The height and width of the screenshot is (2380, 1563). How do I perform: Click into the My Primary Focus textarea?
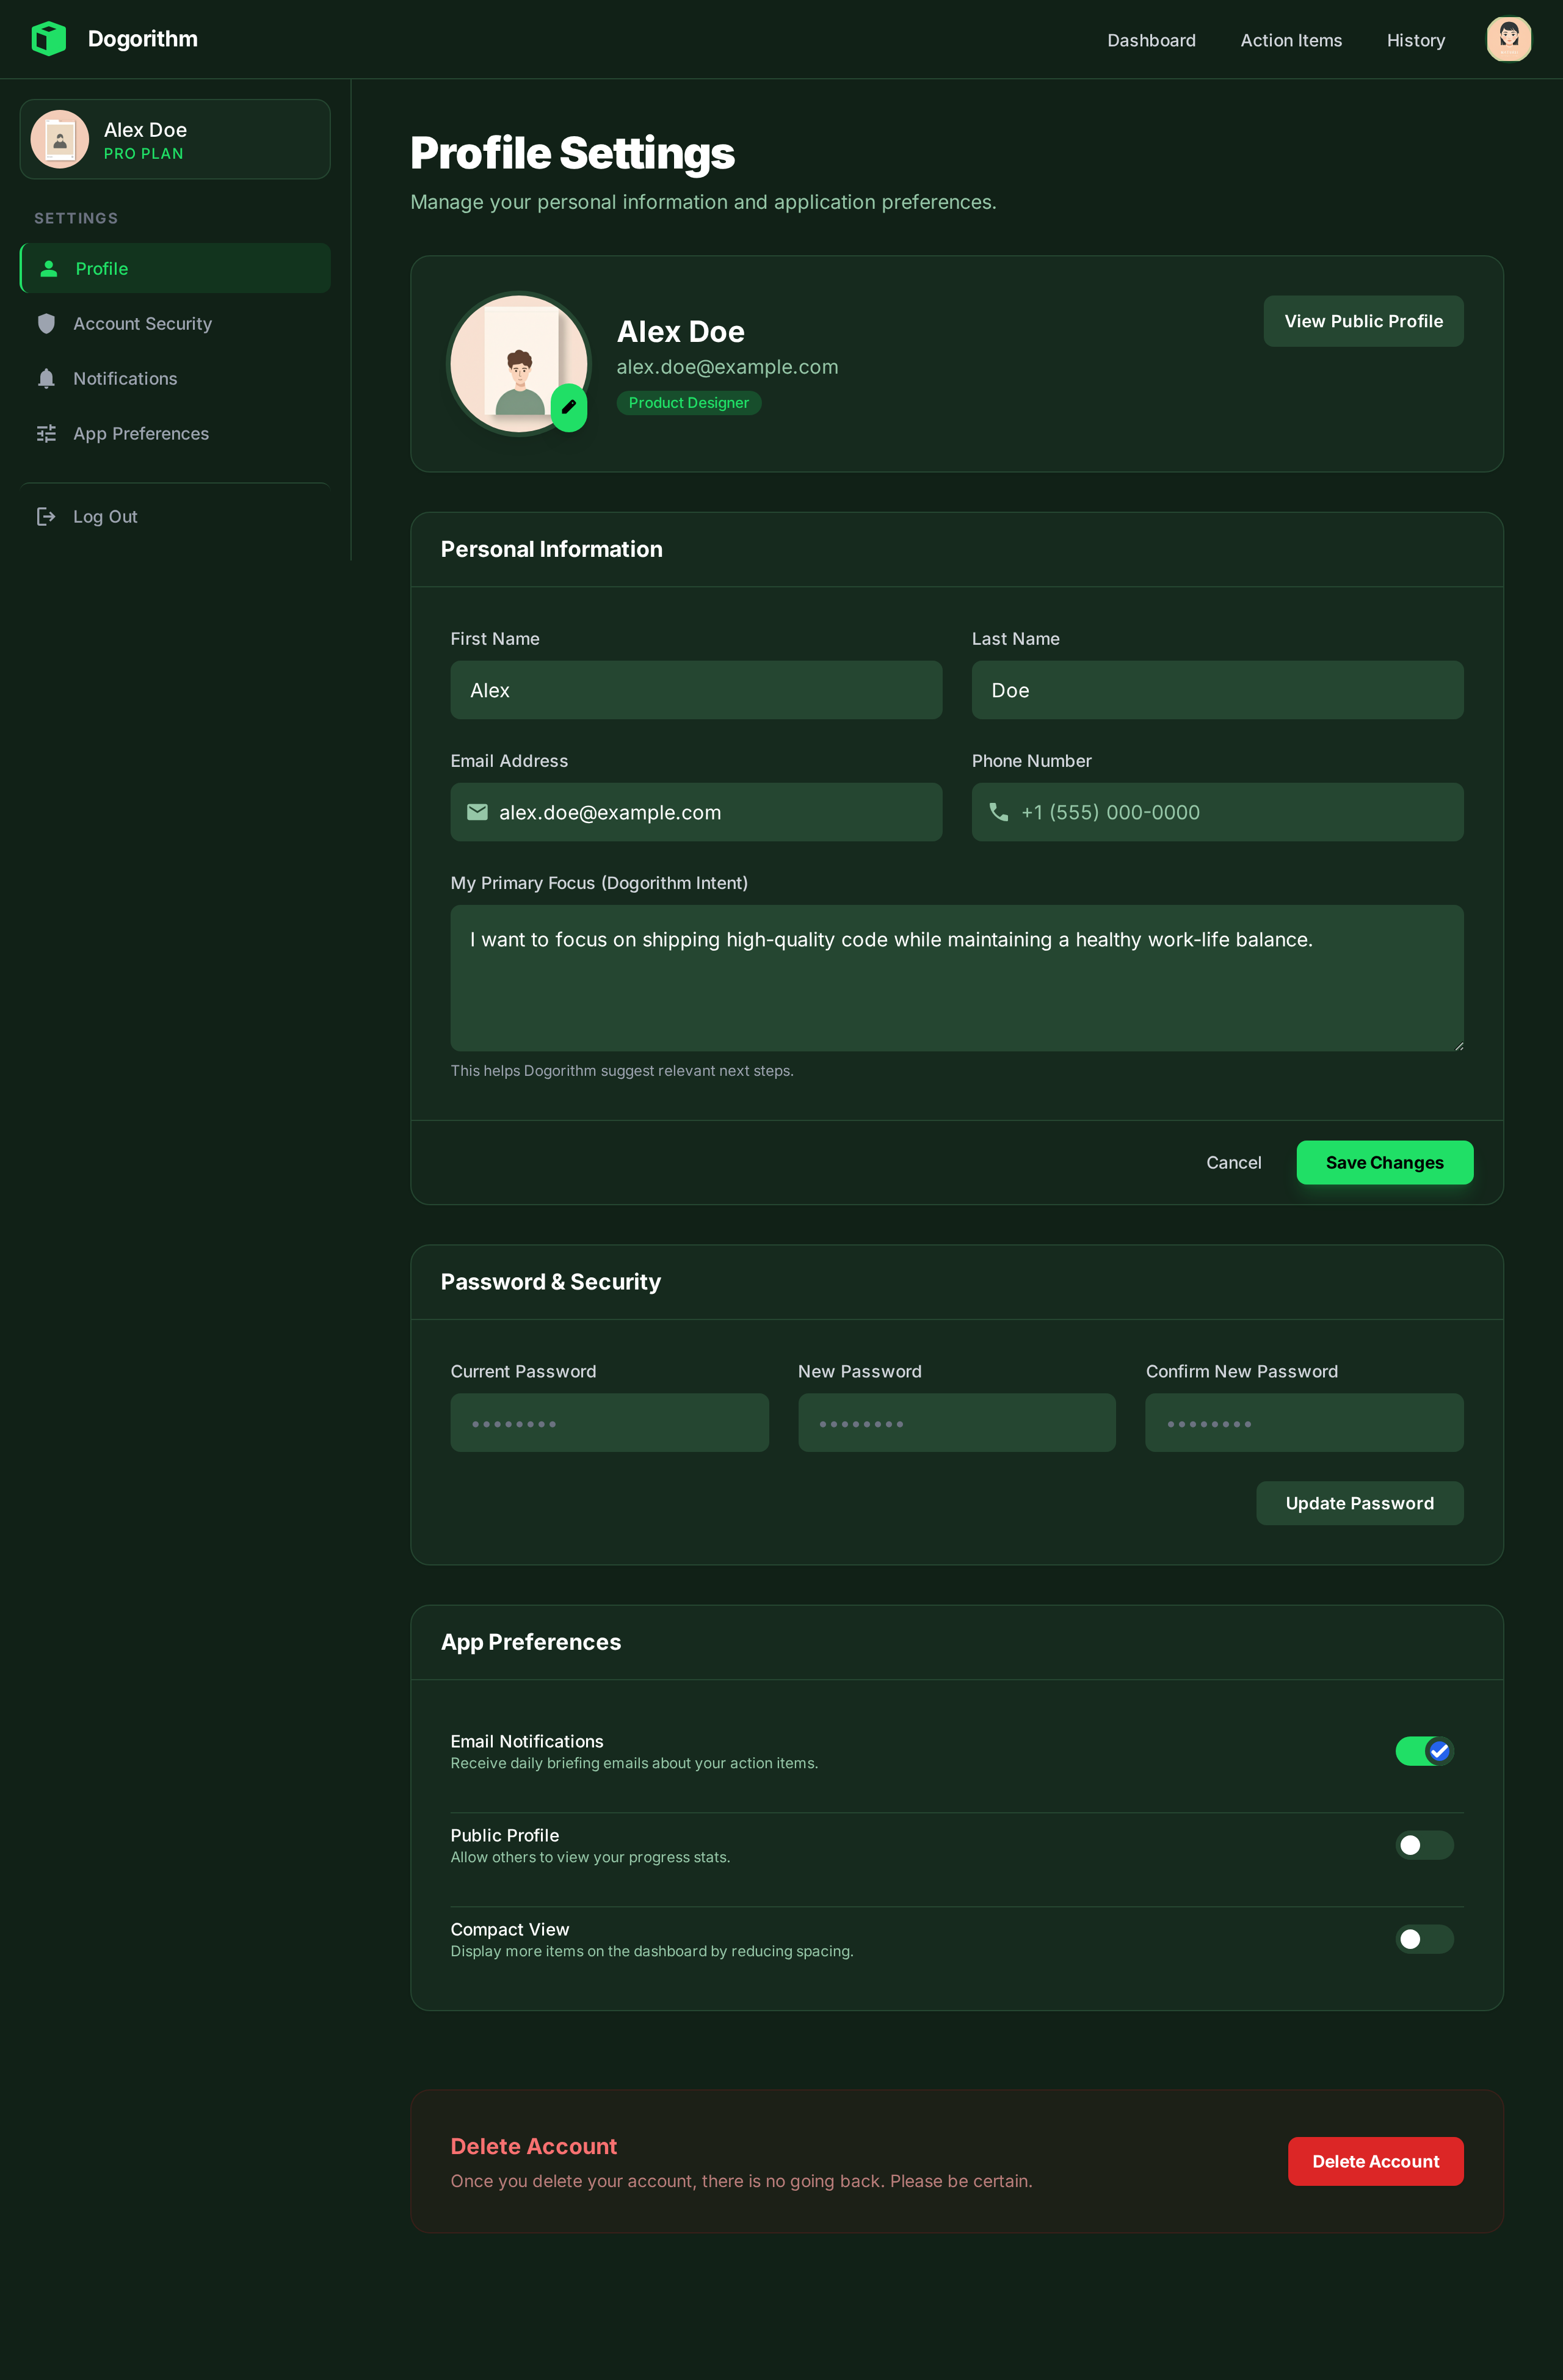[957, 978]
